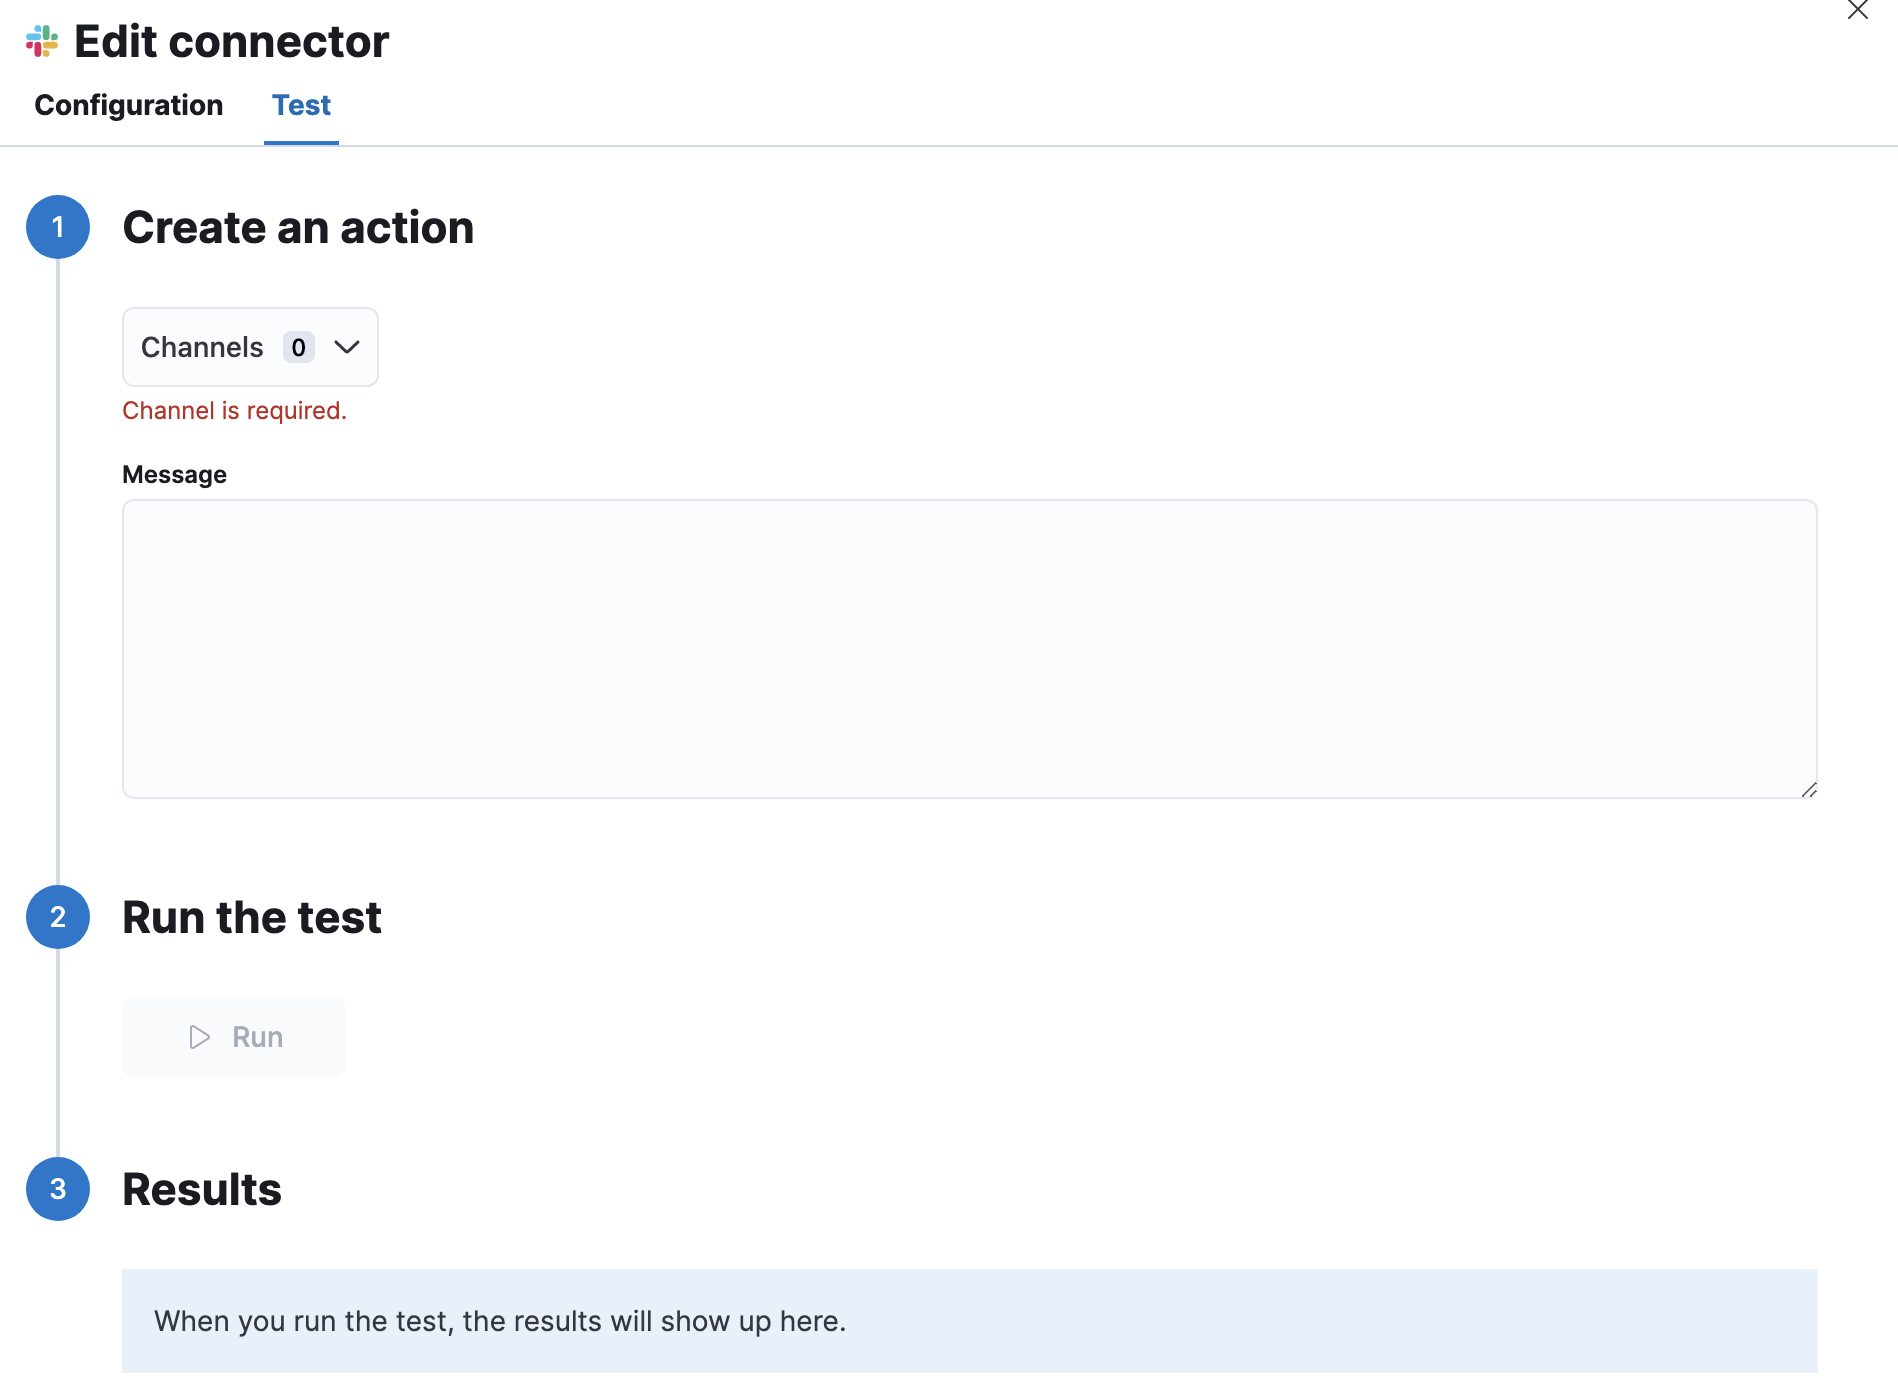The height and width of the screenshot is (1391, 1898).
Task: Click the Message field resize handle
Action: point(1810,790)
